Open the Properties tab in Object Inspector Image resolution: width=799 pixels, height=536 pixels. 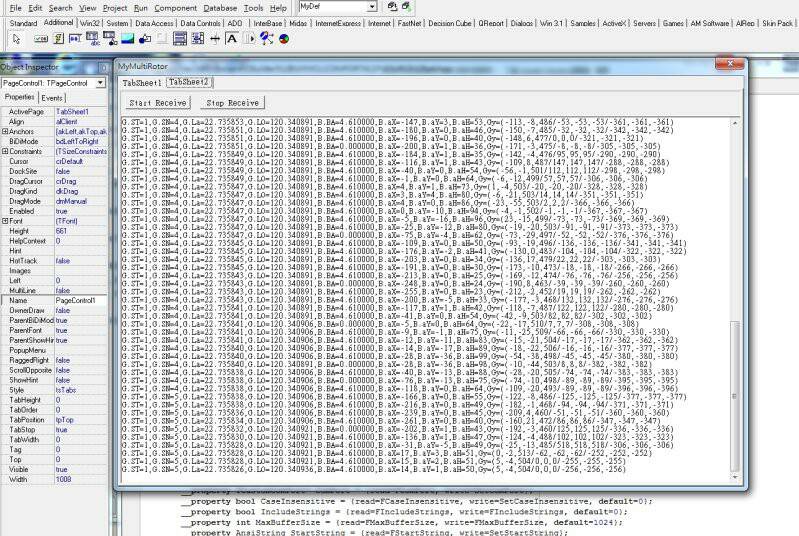(20, 97)
